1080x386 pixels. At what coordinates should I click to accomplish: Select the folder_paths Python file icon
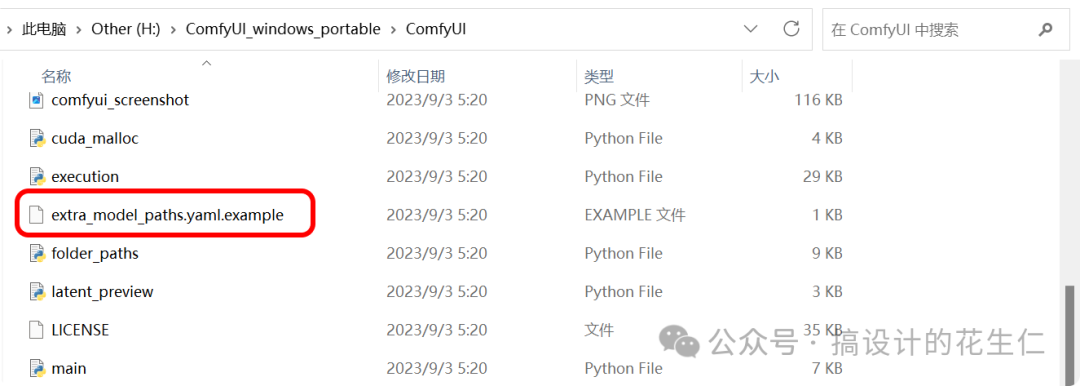pyautogui.click(x=37, y=254)
